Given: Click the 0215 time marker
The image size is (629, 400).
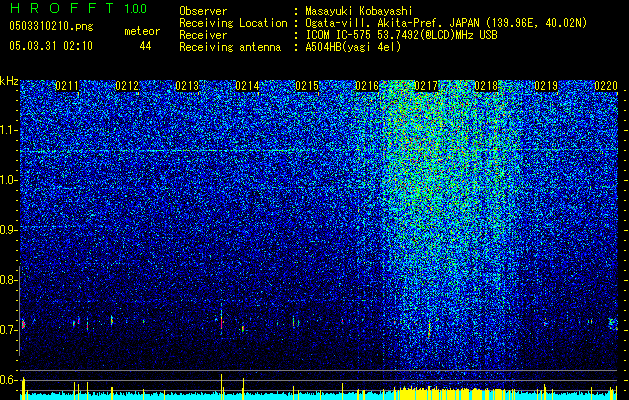Looking at the screenshot, I should 307,86.
